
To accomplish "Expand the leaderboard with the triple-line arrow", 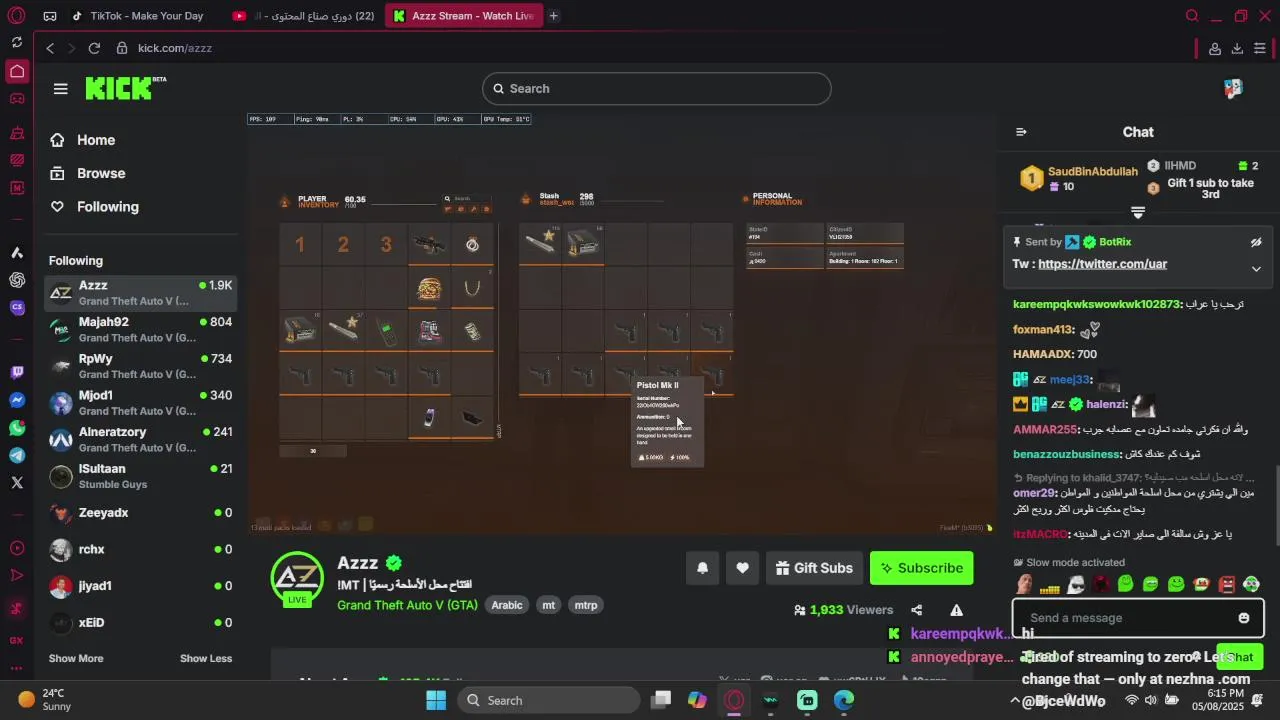I will tap(1138, 212).
